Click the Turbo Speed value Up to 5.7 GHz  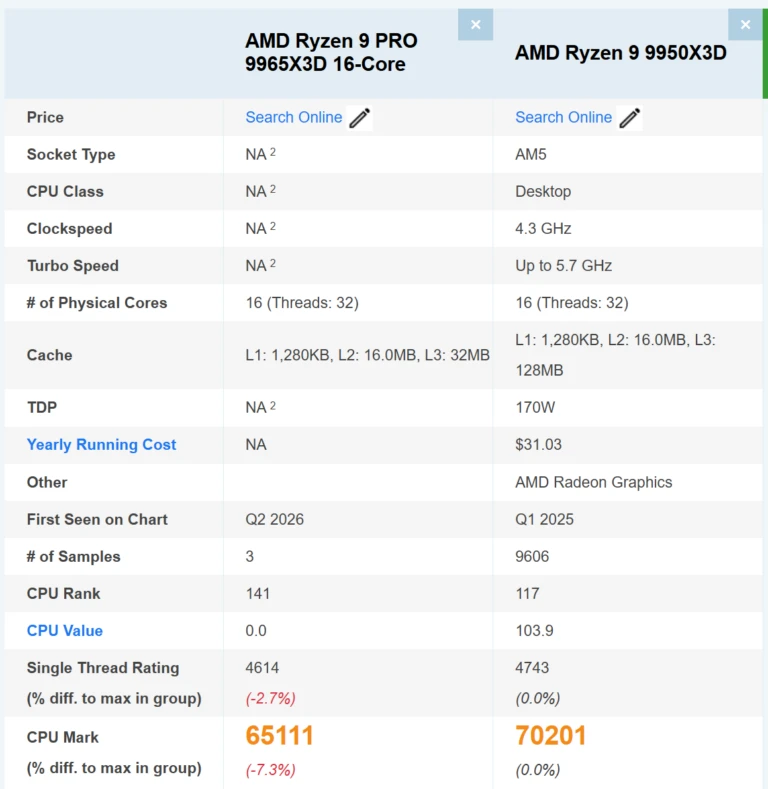click(564, 266)
